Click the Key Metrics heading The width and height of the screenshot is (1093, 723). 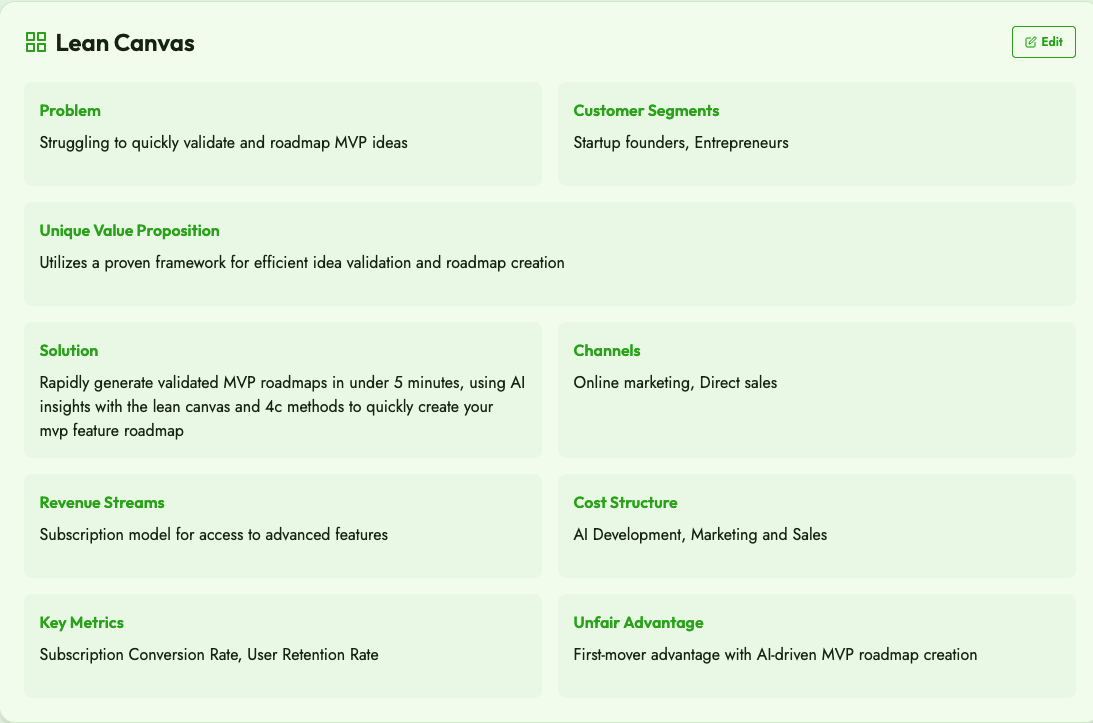tap(82, 623)
